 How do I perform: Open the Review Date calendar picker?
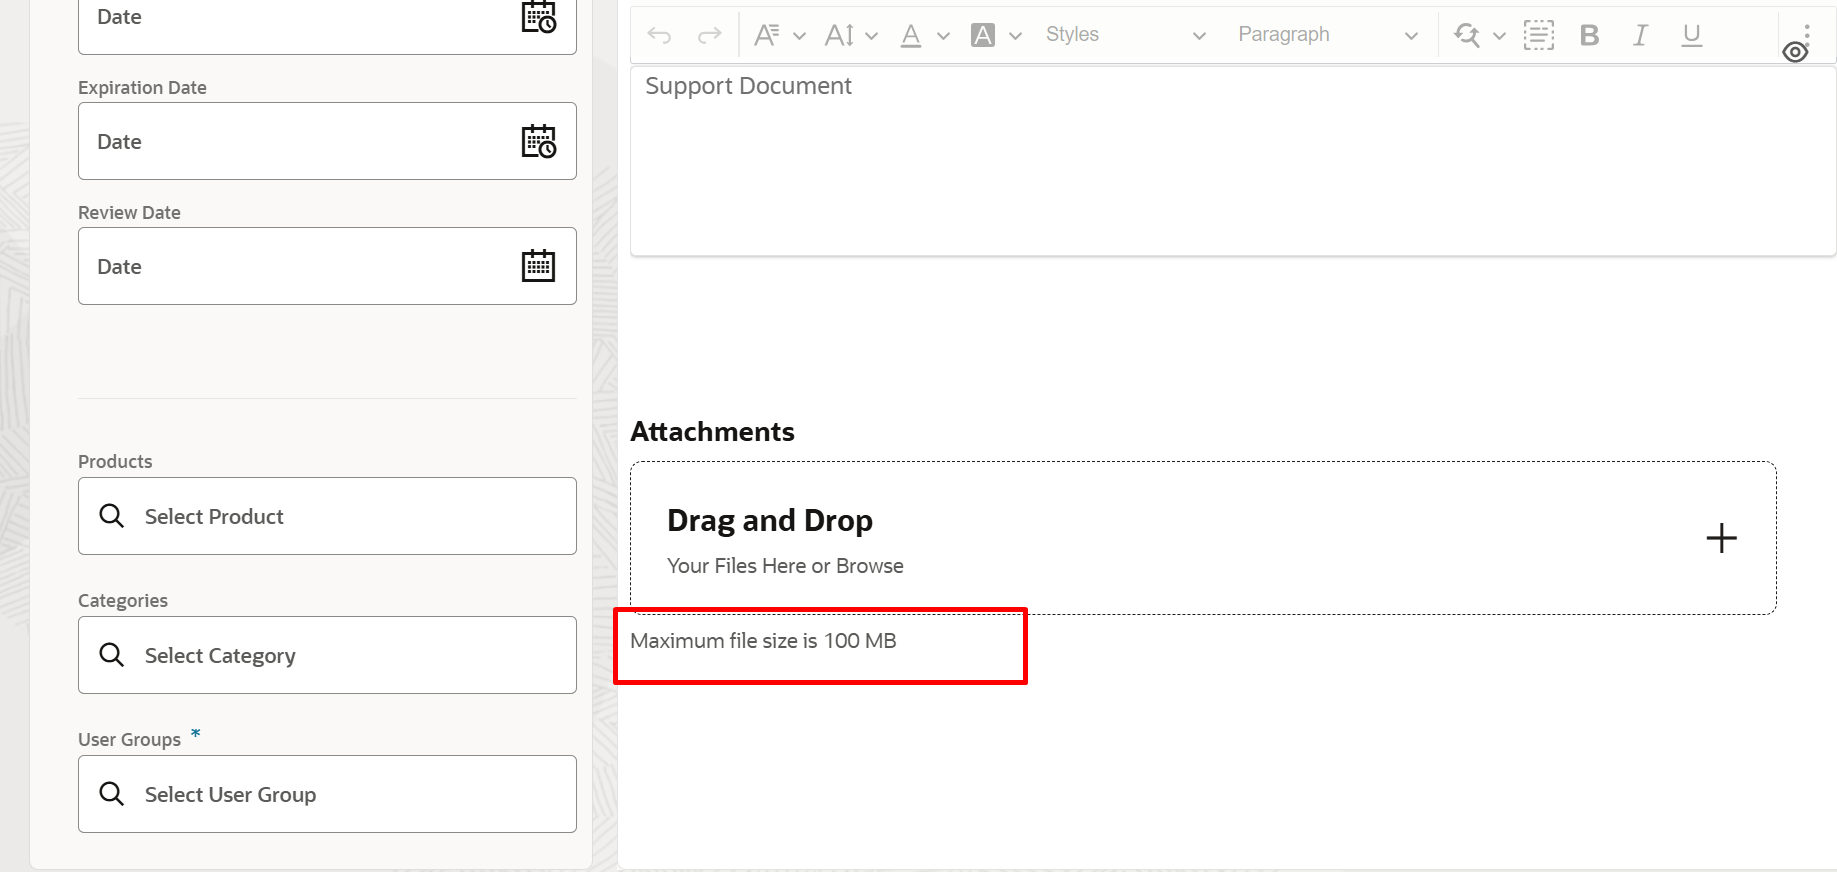click(x=538, y=266)
